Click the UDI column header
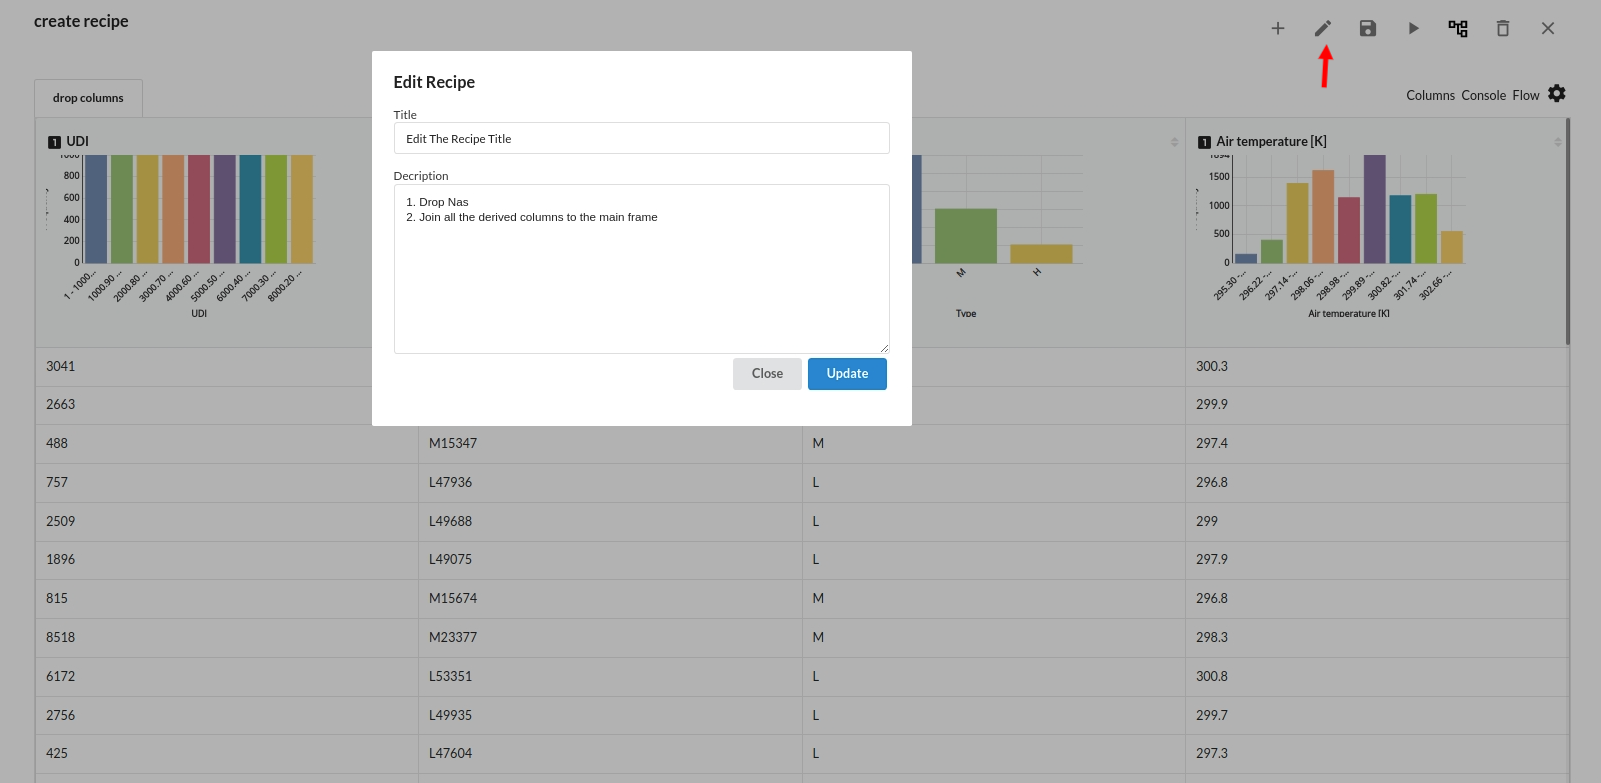This screenshot has height=783, width=1601. 77,142
